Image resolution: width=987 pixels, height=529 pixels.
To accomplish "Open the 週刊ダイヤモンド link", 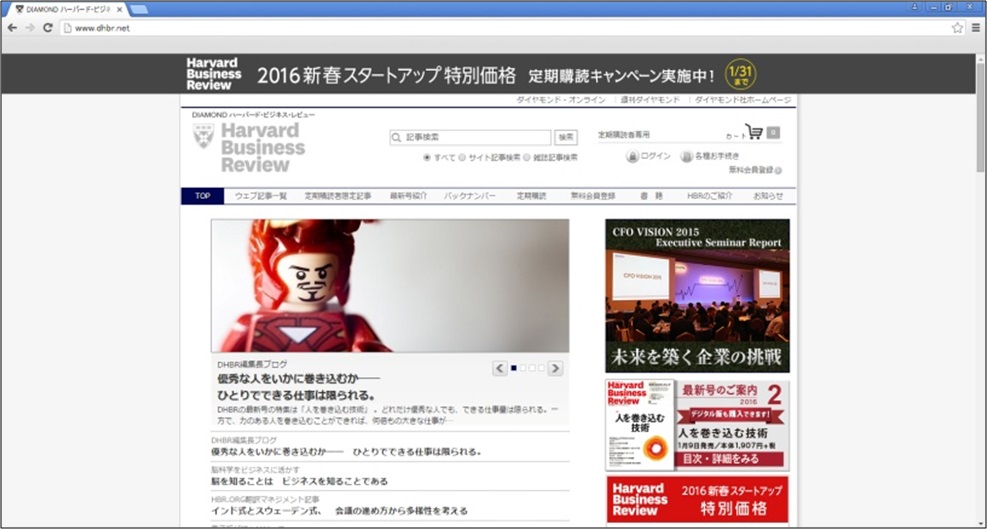I will 650,100.
